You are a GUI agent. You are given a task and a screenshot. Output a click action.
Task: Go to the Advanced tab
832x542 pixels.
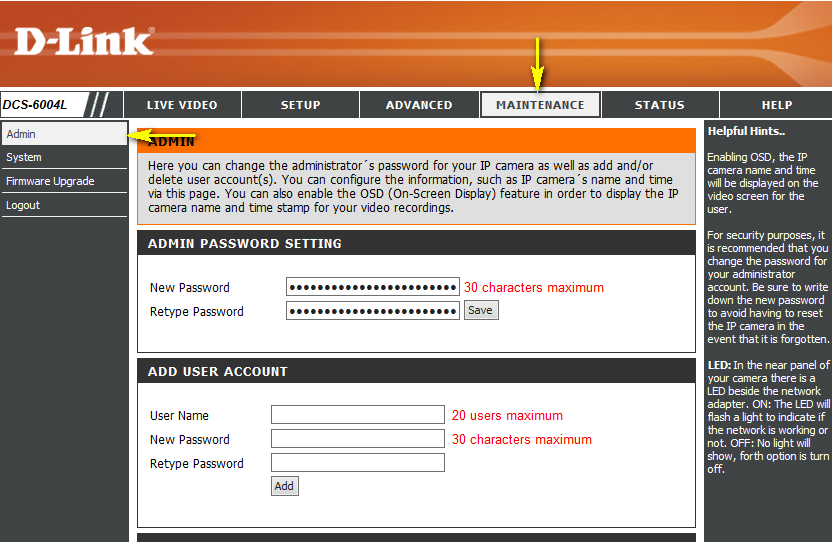(x=419, y=105)
